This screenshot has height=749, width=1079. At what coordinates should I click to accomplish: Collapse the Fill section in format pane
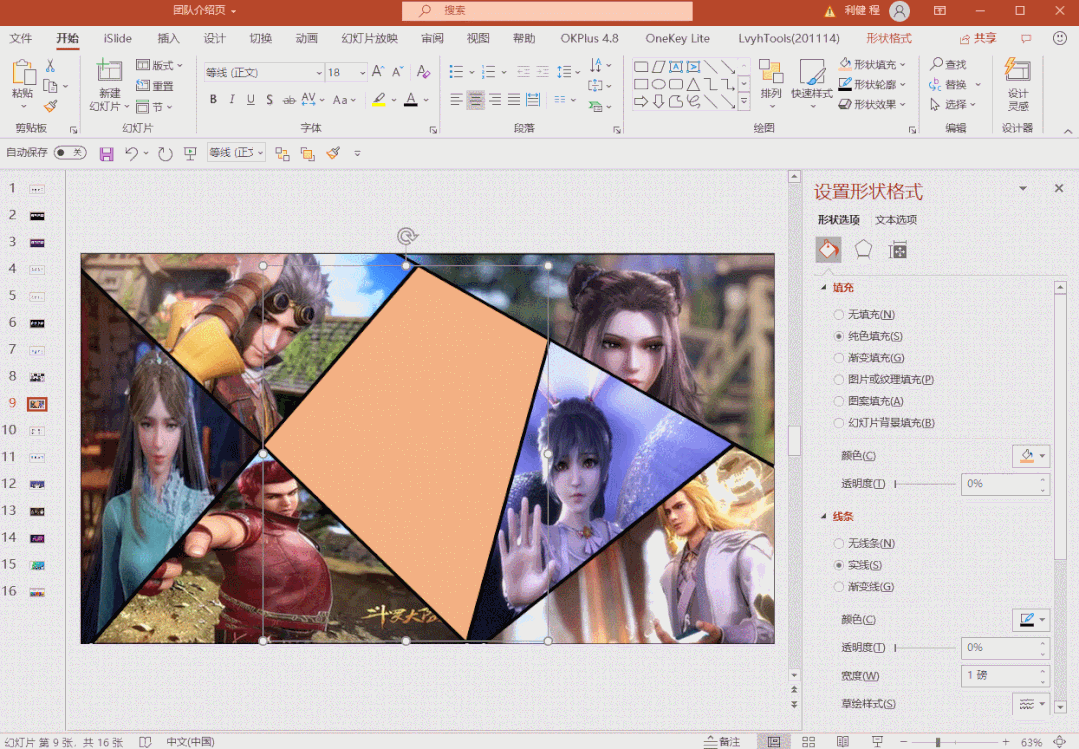pos(824,288)
